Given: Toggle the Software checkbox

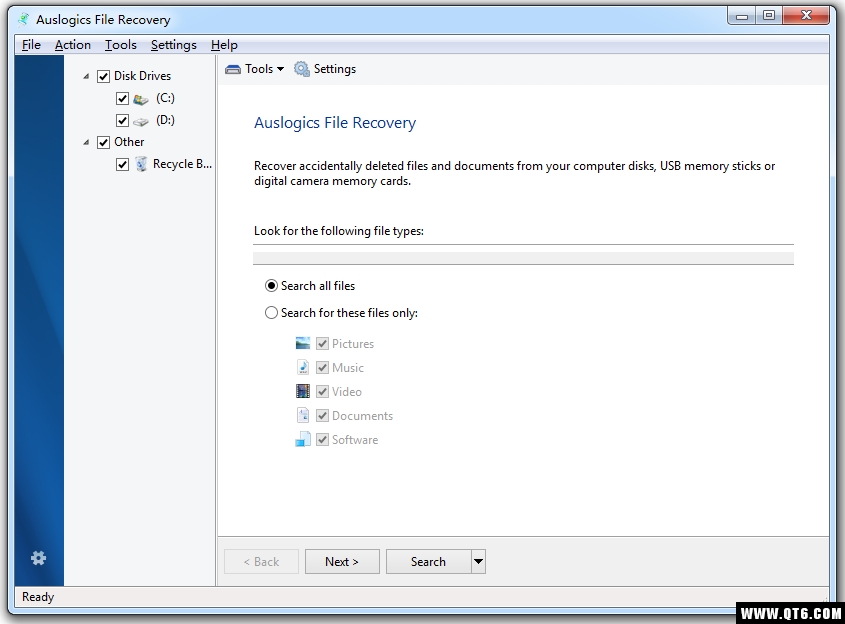Looking at the screenshot, I should [x=322, y=439].
